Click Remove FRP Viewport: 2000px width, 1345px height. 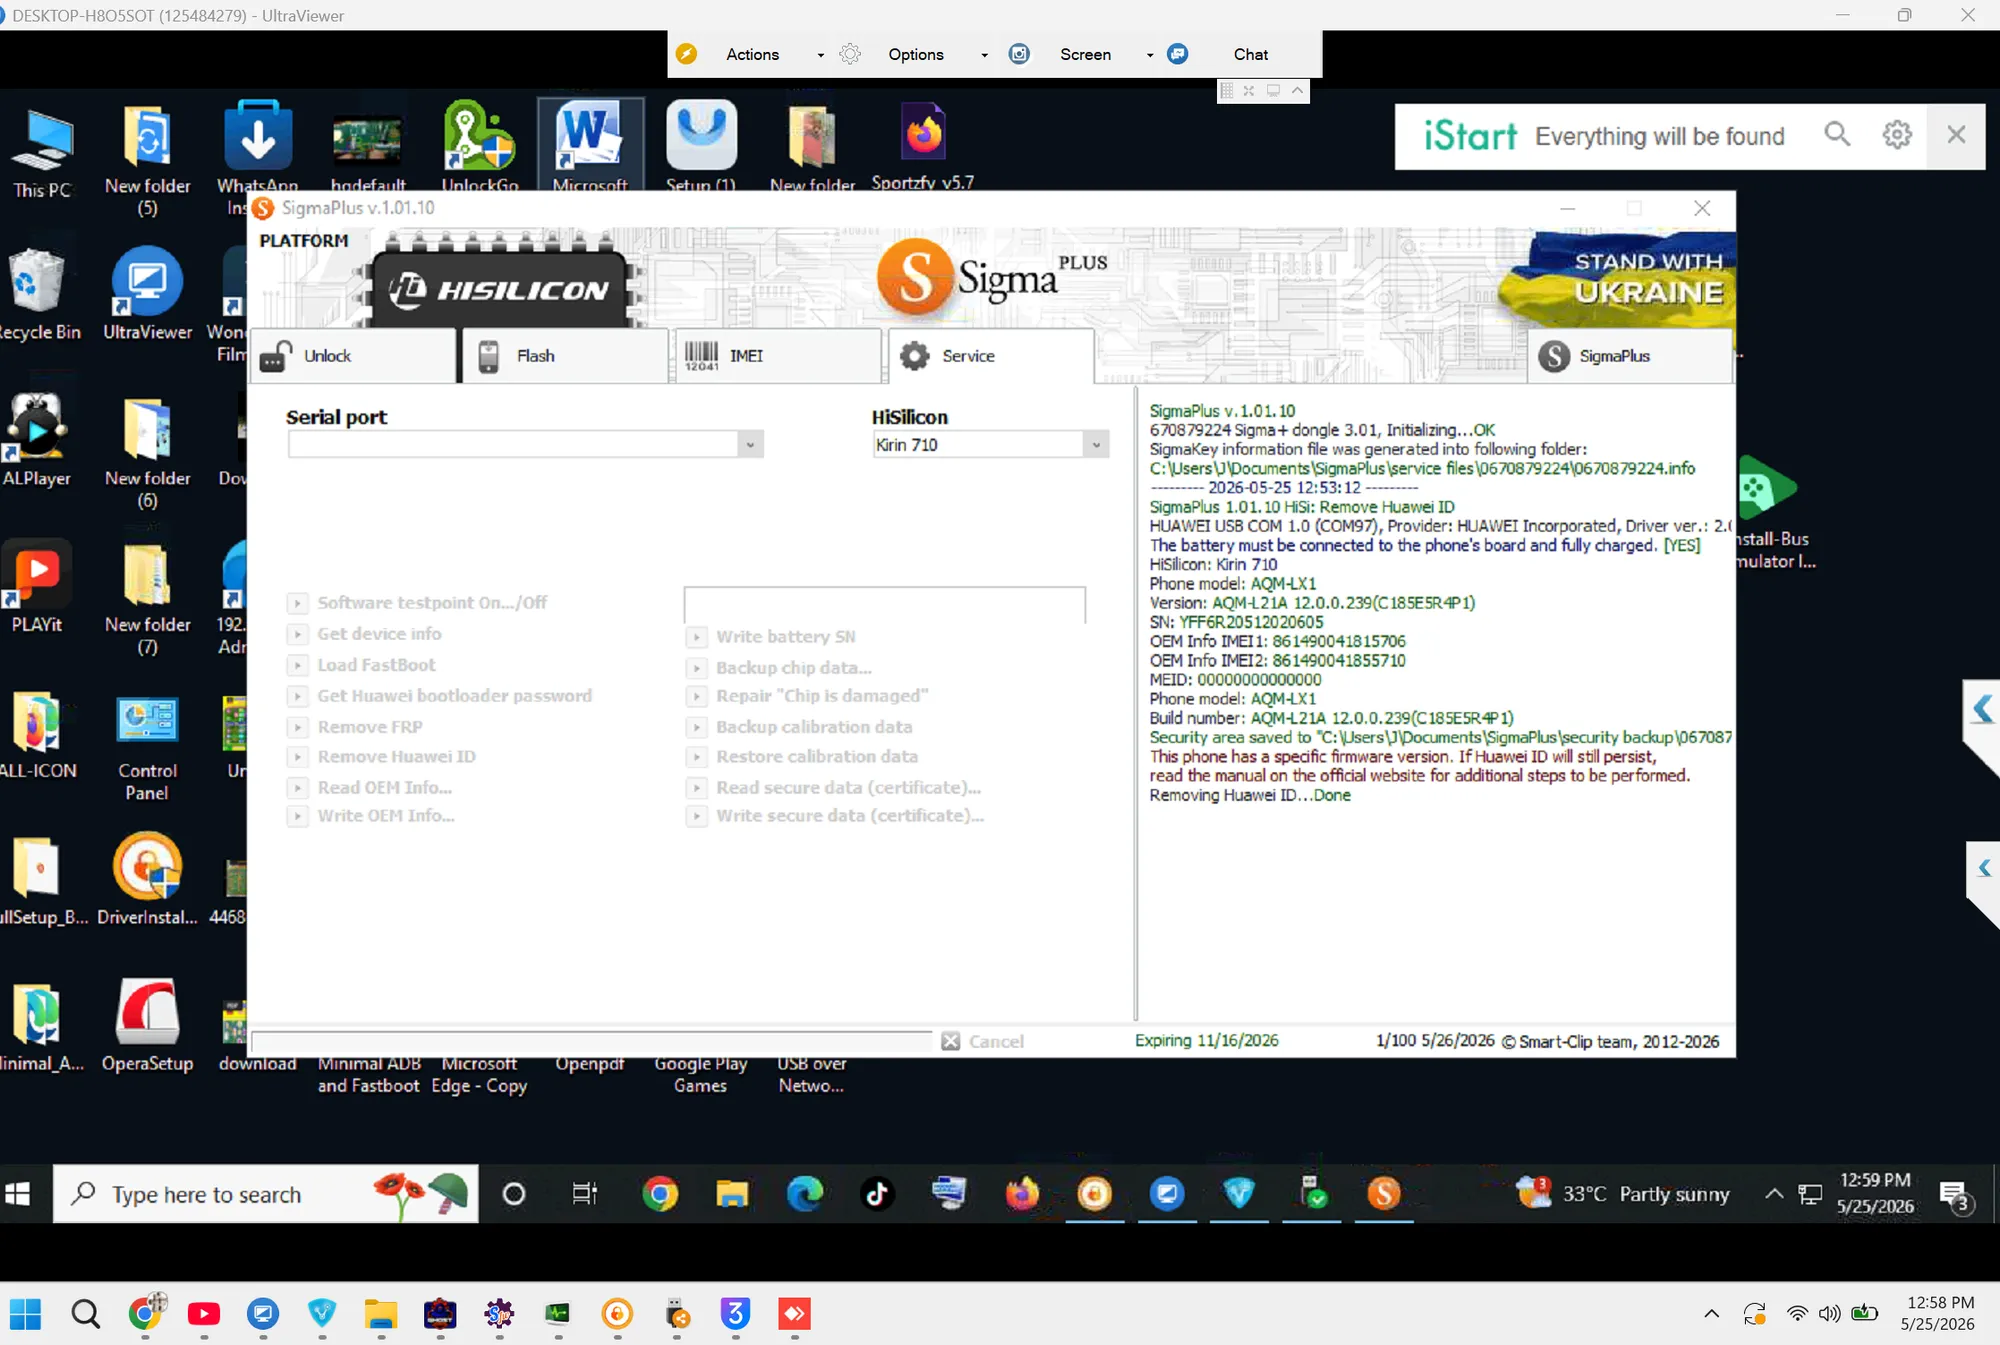click(357, 727)
